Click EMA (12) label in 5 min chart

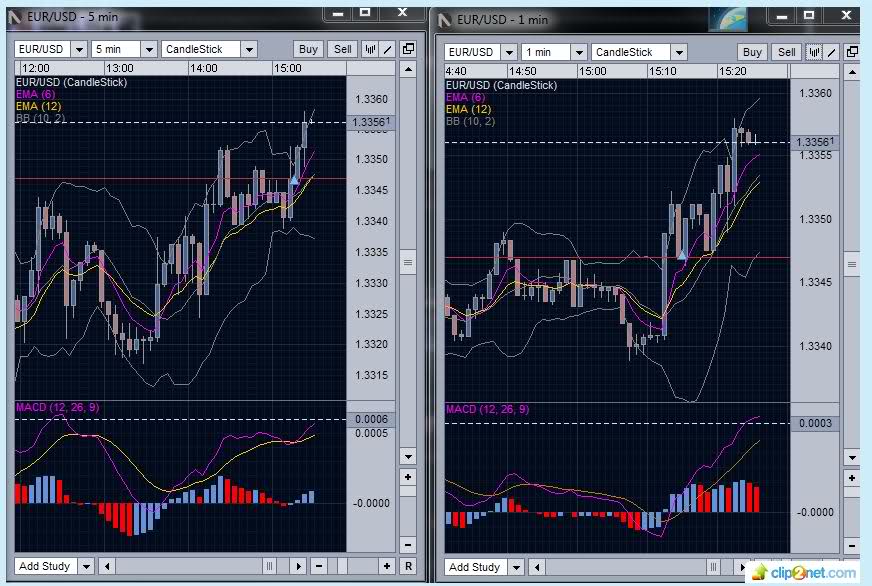pyautogui.click(x=39, y=106)
